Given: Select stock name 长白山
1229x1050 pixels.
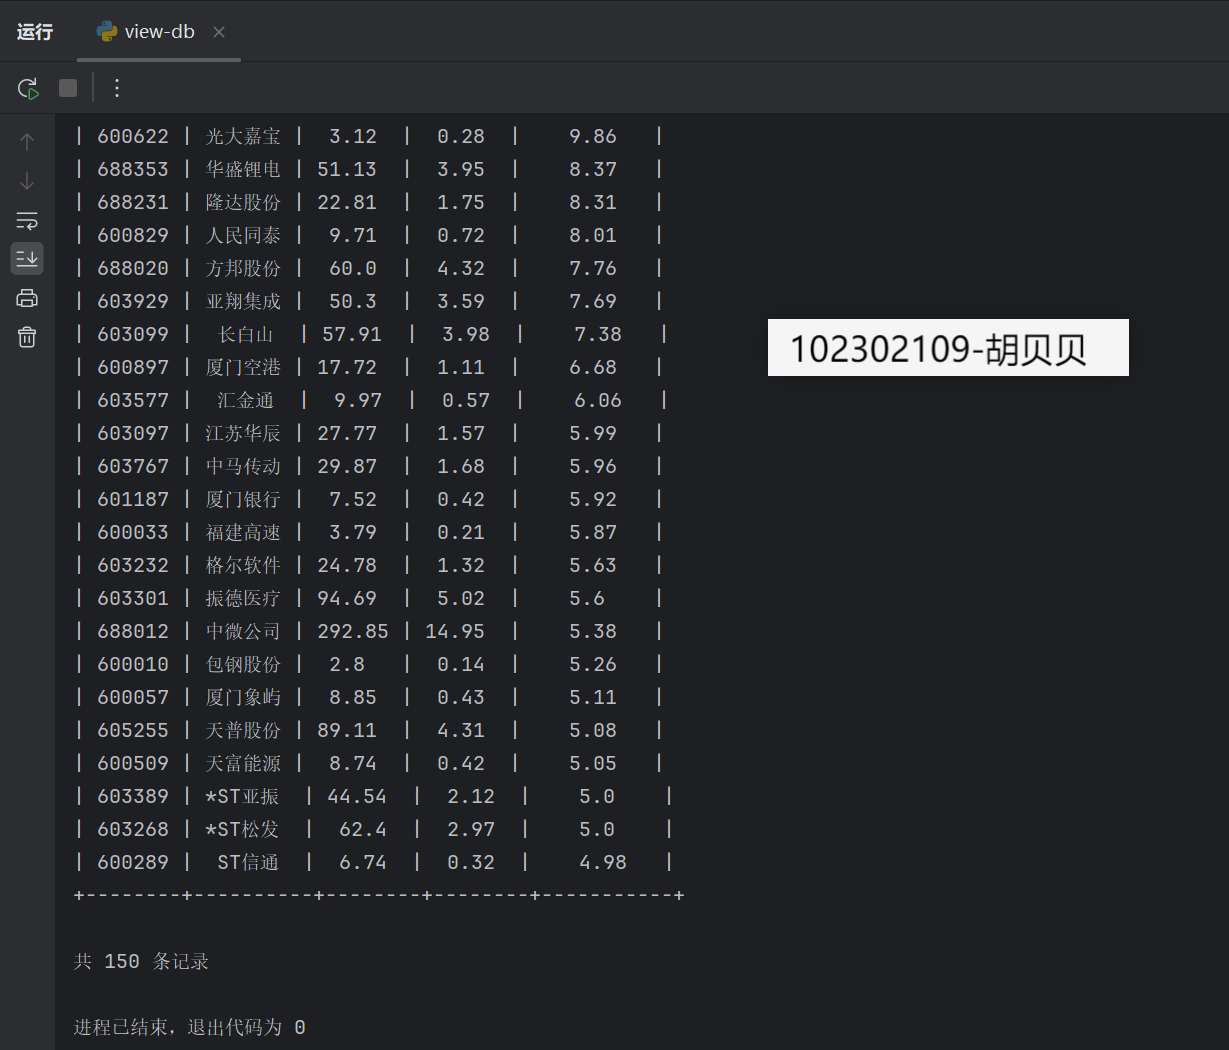Looking at the screenshot, I should point(246,334).
